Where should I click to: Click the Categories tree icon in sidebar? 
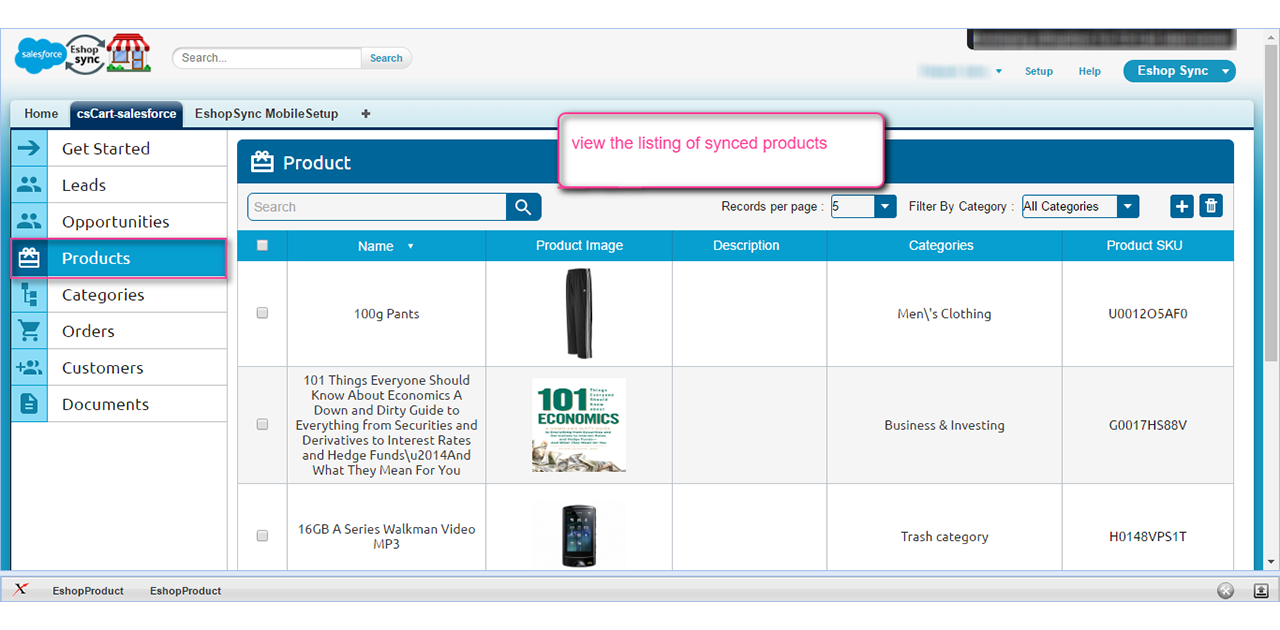click(x=29, y=295)
